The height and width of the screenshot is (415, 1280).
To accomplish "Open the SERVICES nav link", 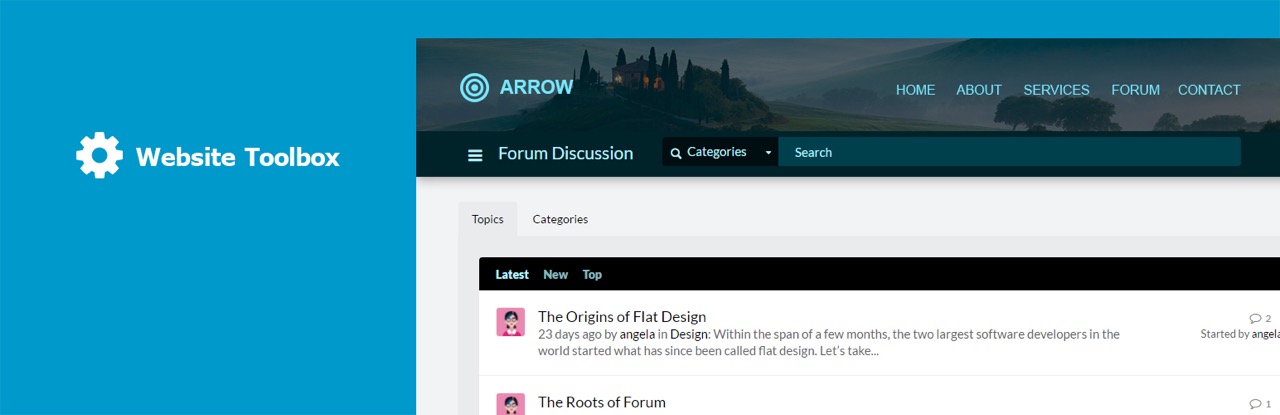I will pos(1056,90).
